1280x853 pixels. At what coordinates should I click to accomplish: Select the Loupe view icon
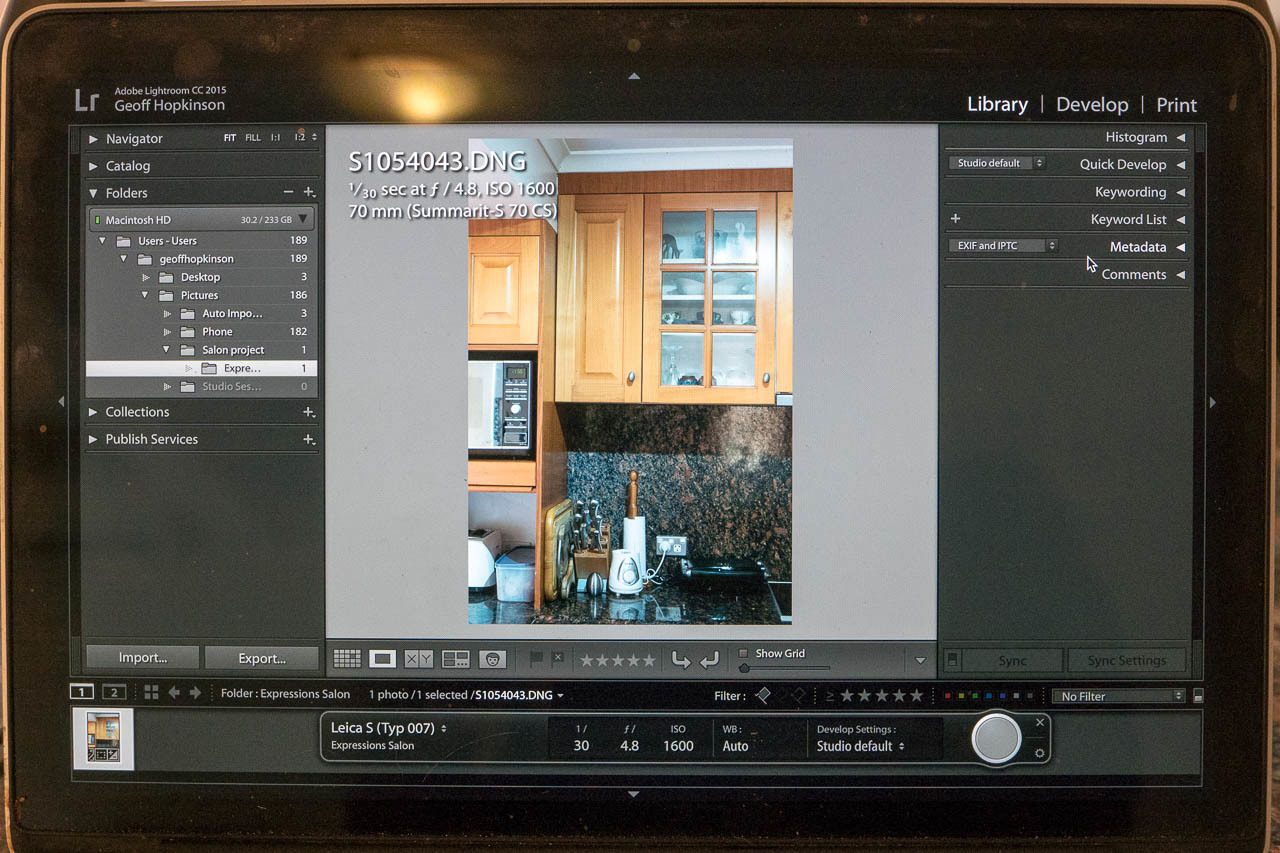pyautogui.click(x=382, y=659)
